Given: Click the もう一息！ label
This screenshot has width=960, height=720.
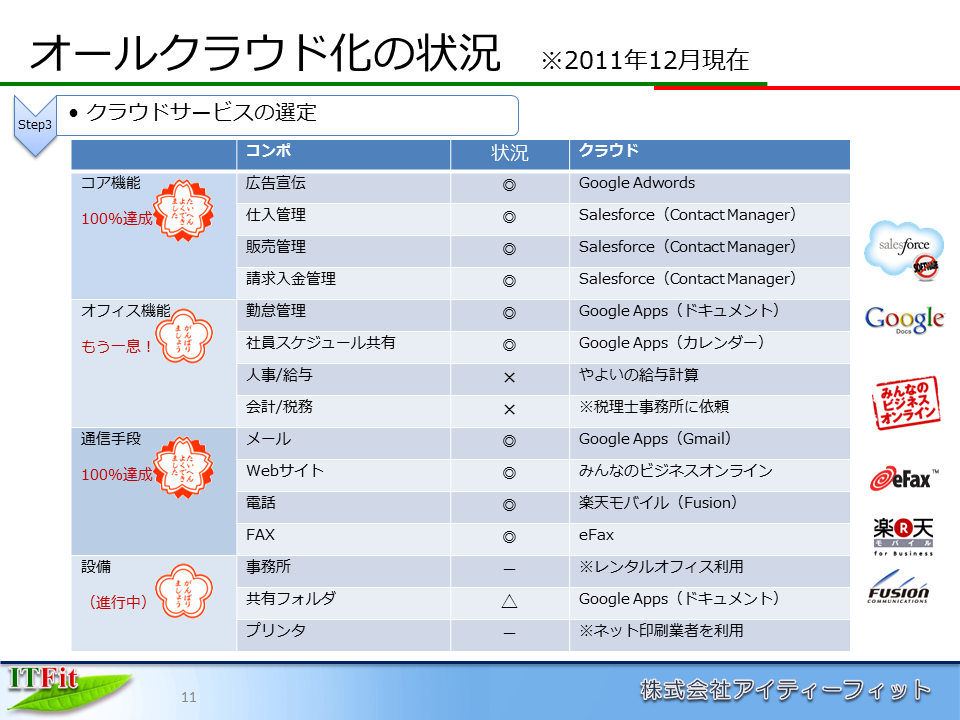Looking at the screenshot, I should point(117,347).
